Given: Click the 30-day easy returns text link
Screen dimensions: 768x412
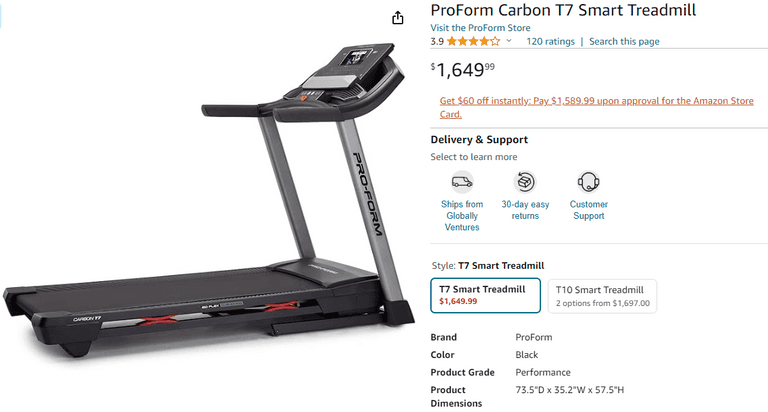Looking at the screenshot, I should click(x=525, y=210).
